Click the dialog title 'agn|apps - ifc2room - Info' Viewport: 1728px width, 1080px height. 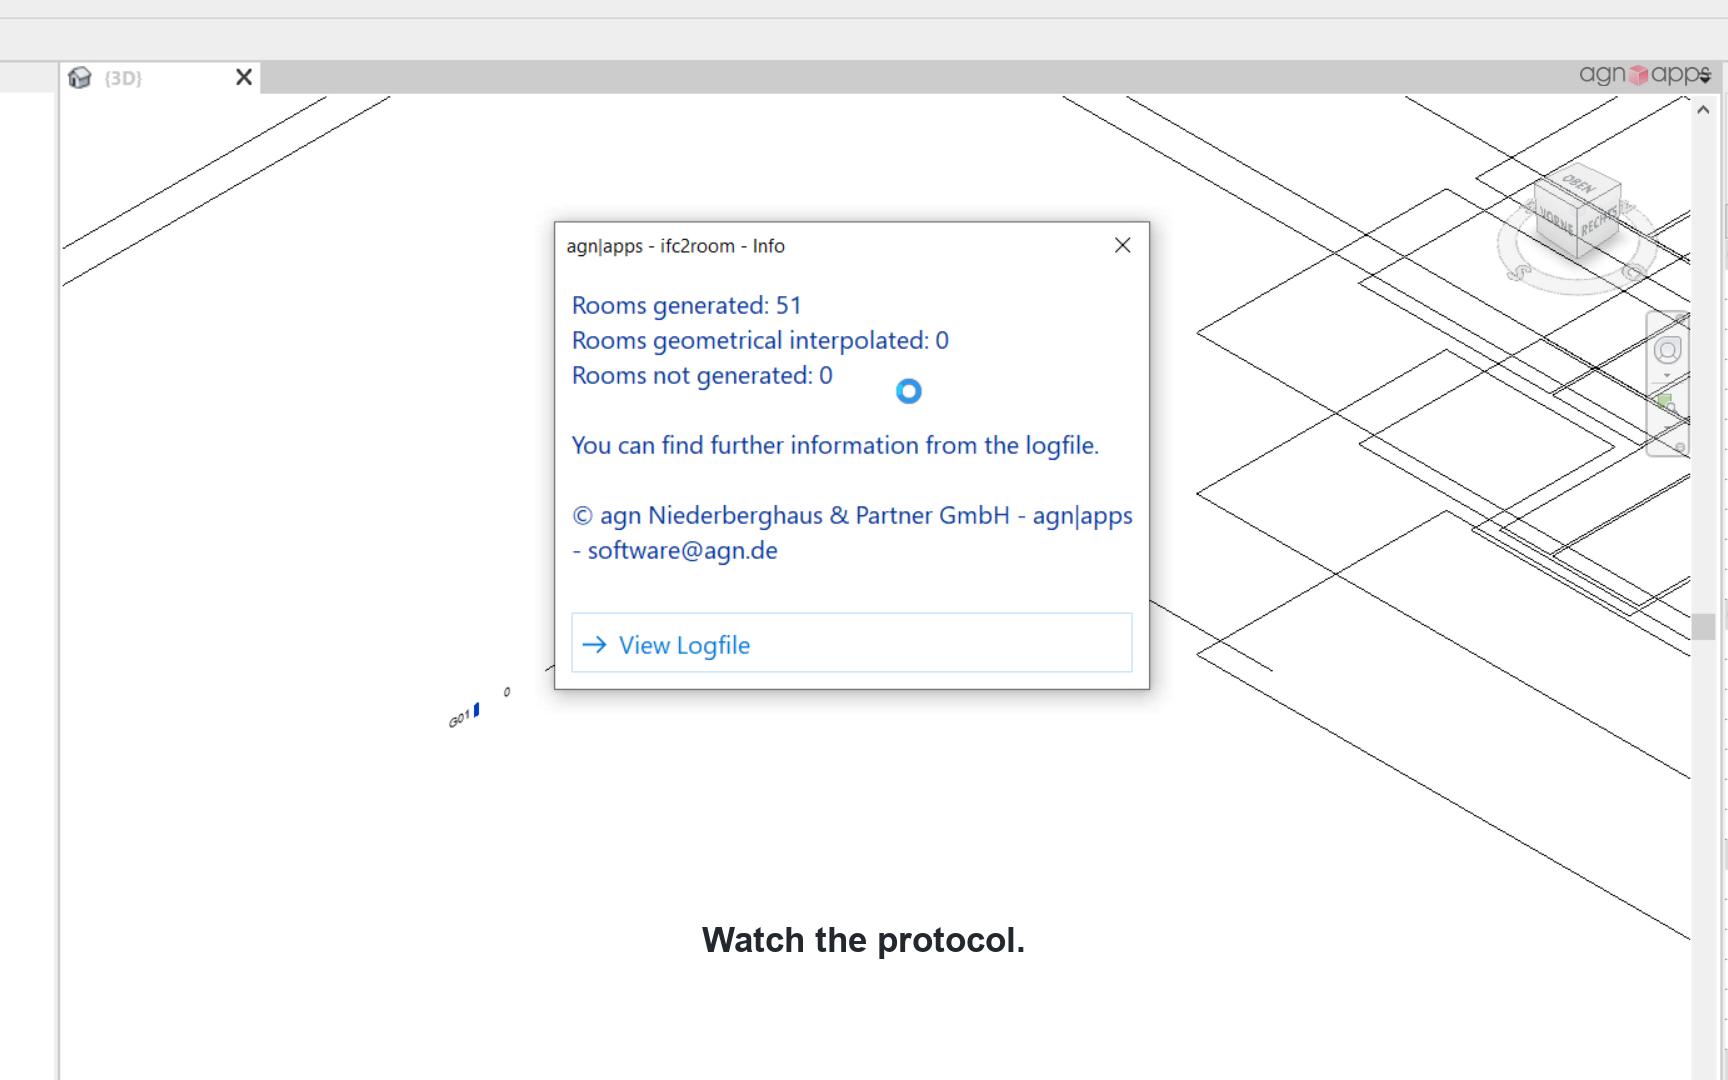click(675, 246)
